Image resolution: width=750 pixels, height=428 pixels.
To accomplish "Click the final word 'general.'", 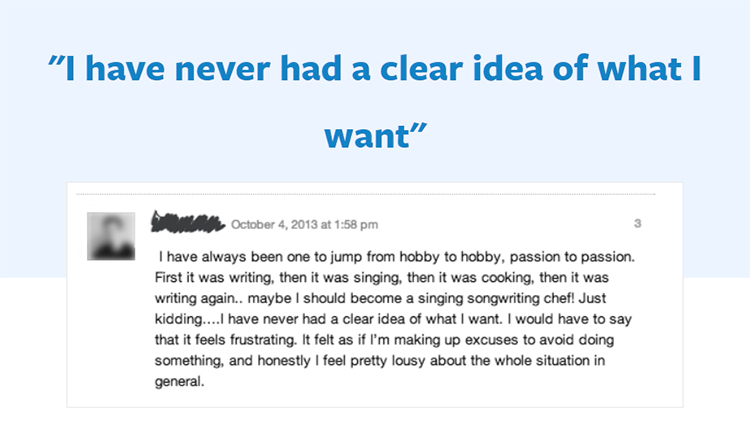I will click(x=179, y=382).
